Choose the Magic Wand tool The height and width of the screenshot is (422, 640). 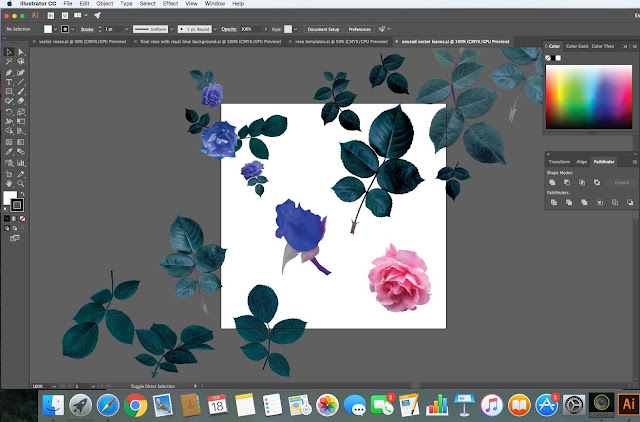click(9, 62)
